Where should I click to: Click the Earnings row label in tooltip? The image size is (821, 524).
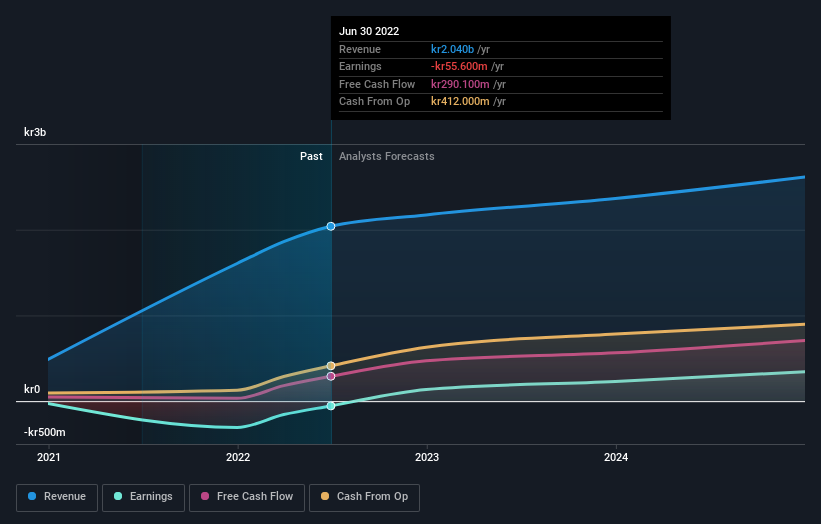(x=360, y=66)
